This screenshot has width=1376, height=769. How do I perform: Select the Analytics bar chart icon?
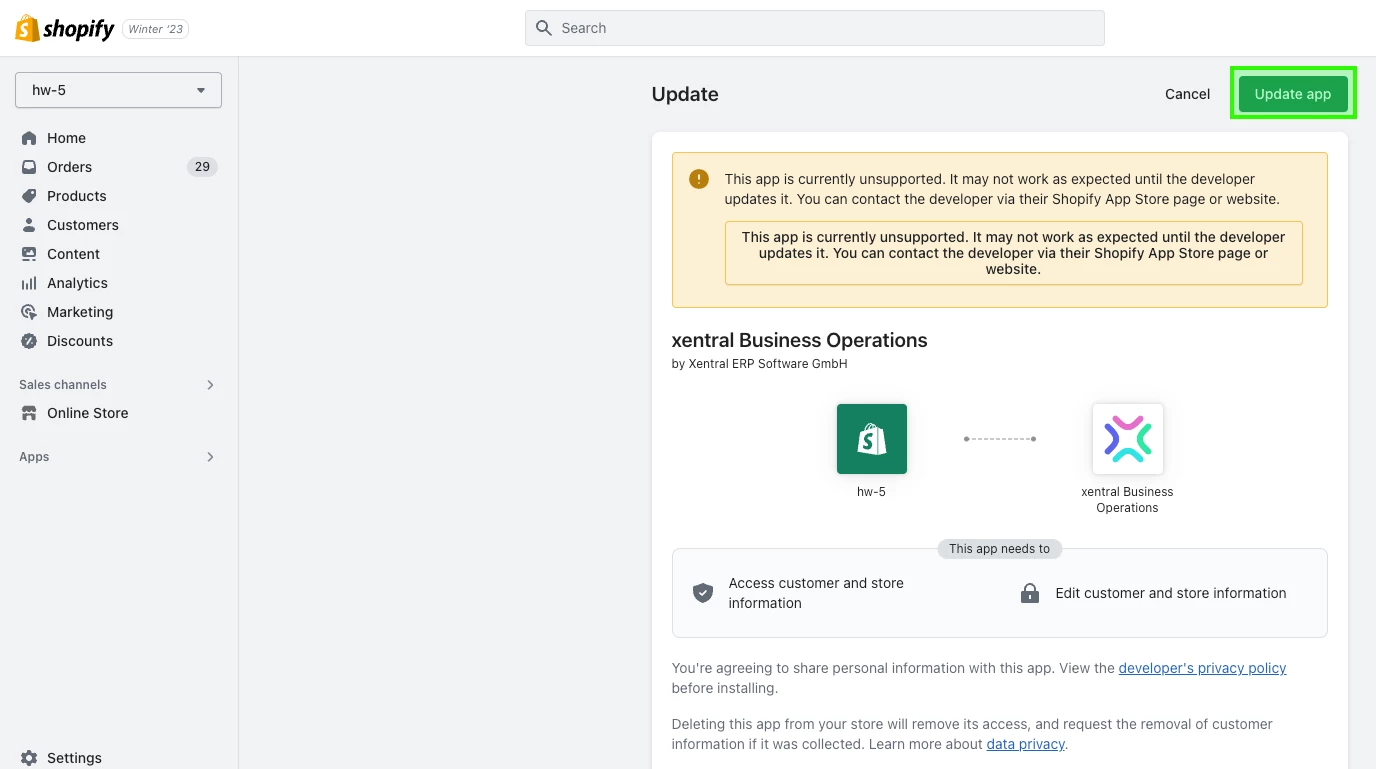29,283
